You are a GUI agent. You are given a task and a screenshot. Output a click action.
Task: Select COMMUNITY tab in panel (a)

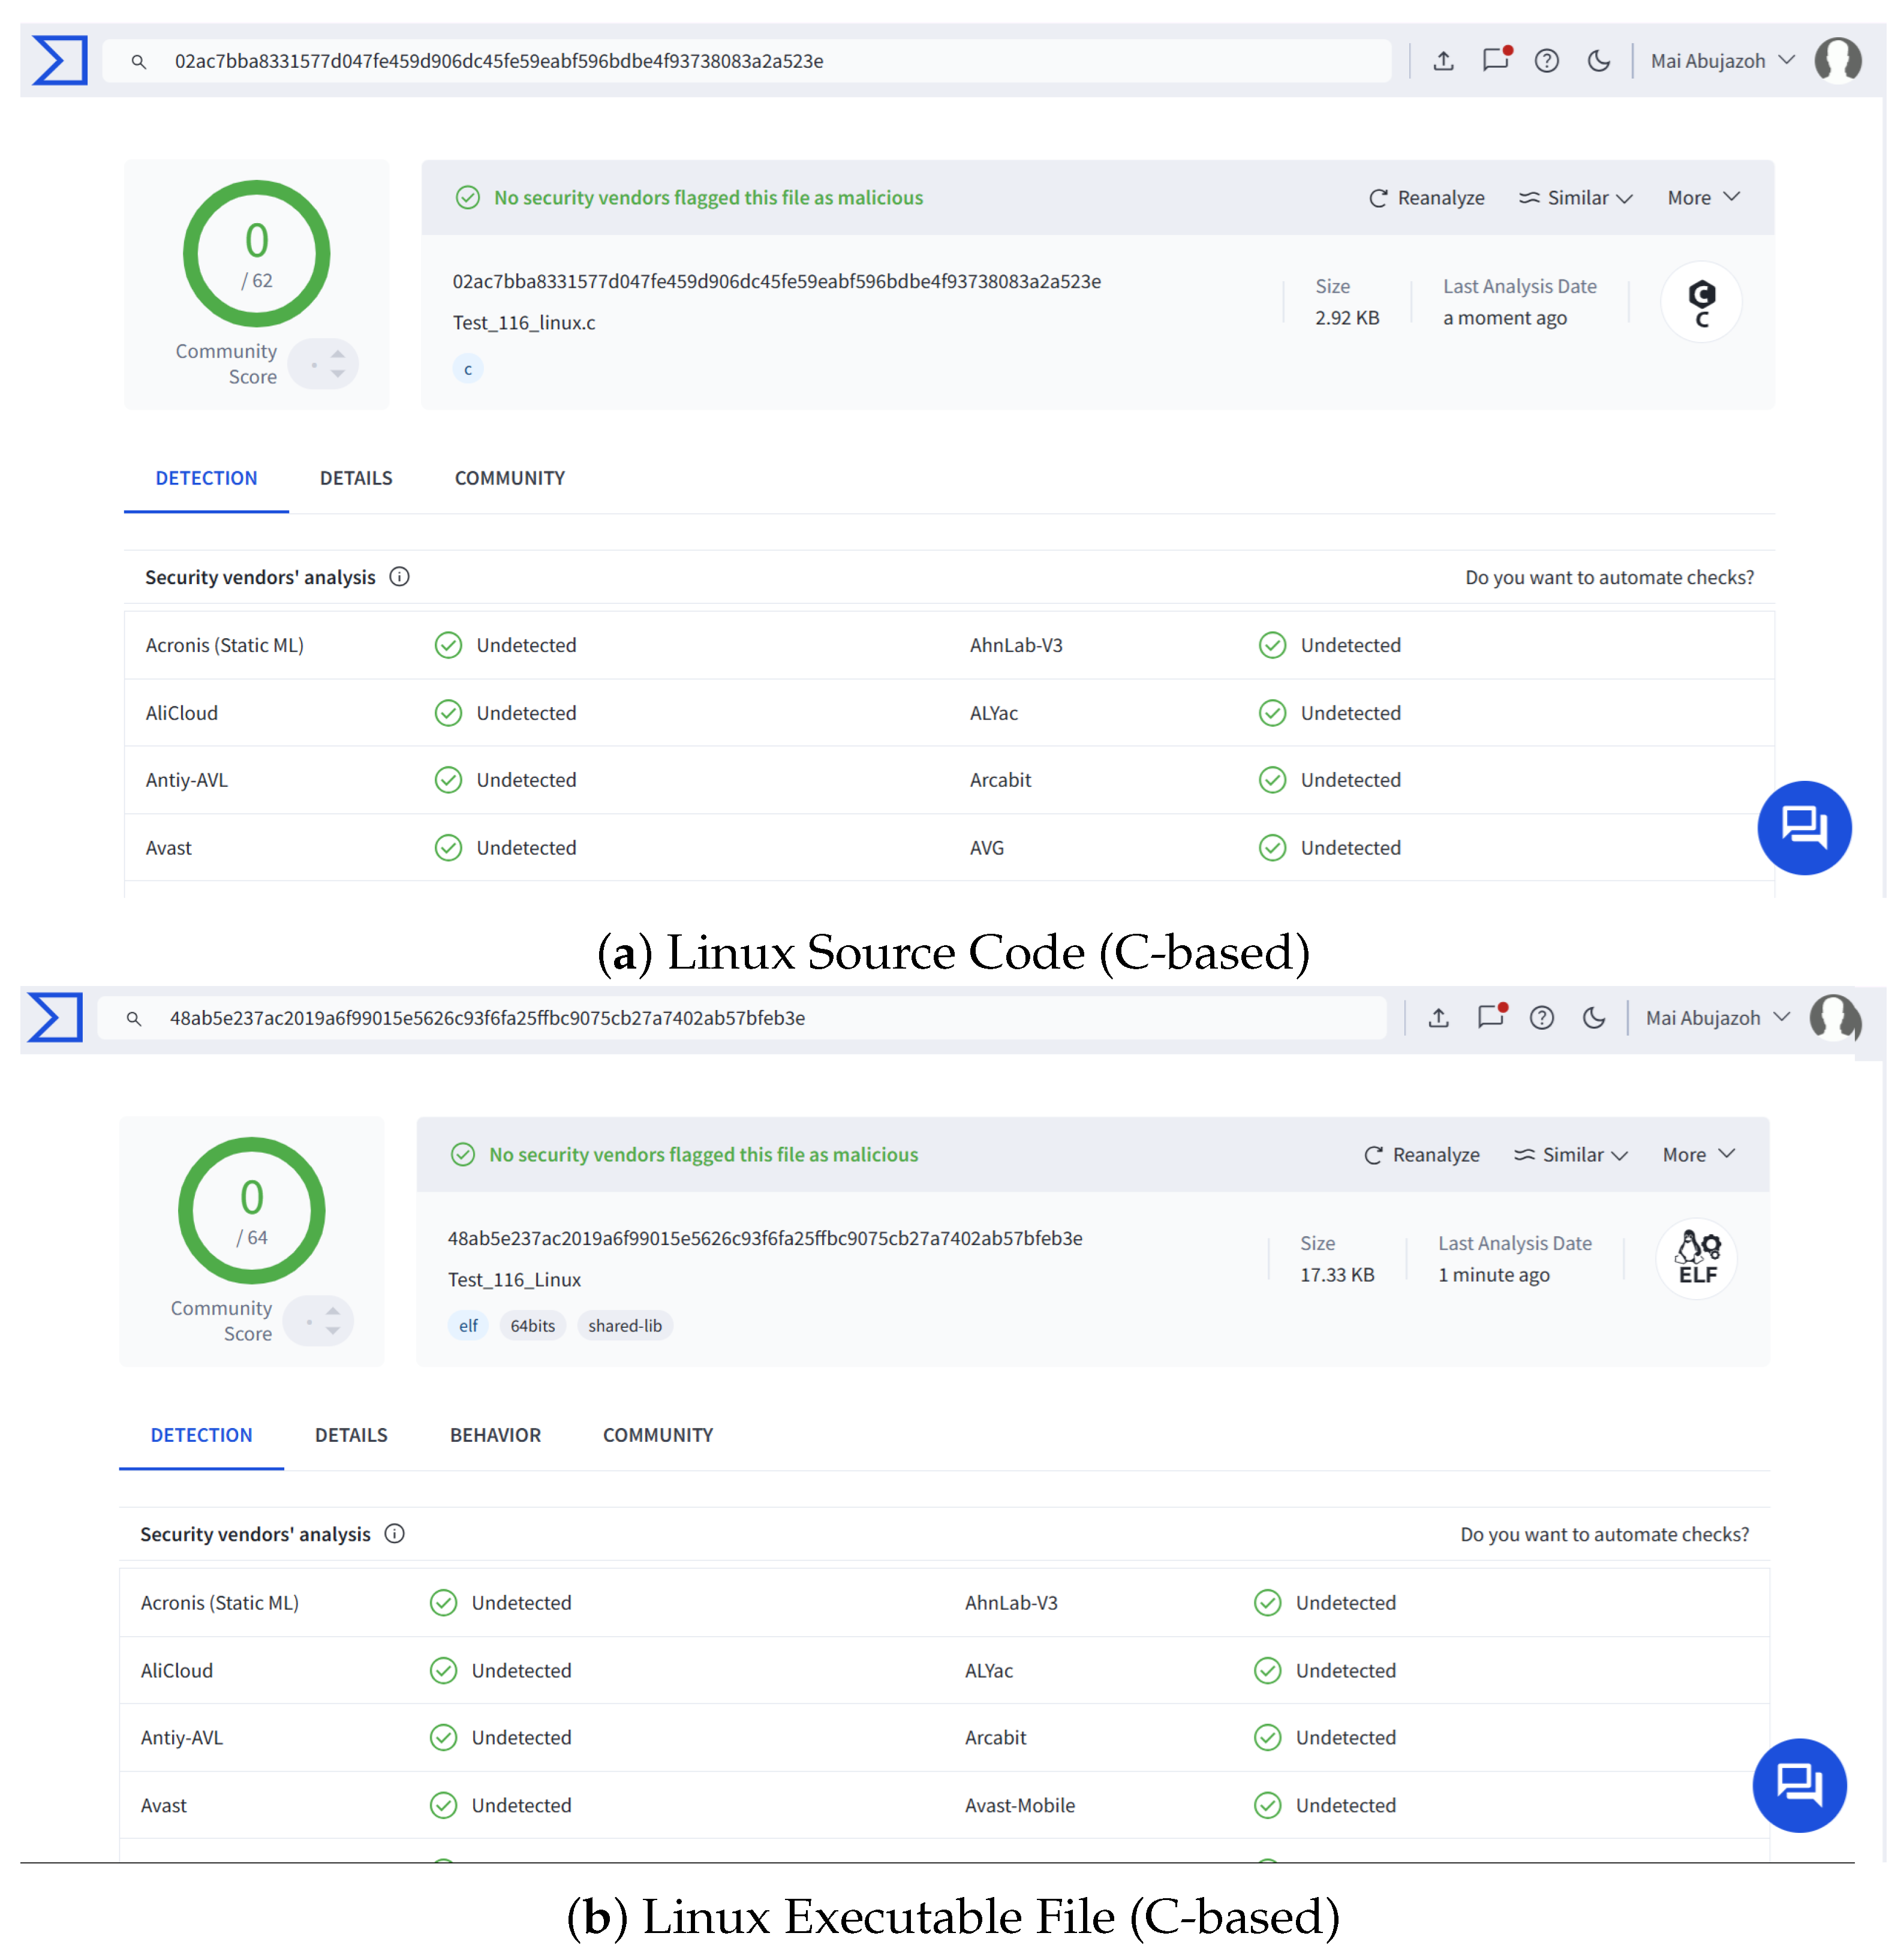click(x=510, y=478)
